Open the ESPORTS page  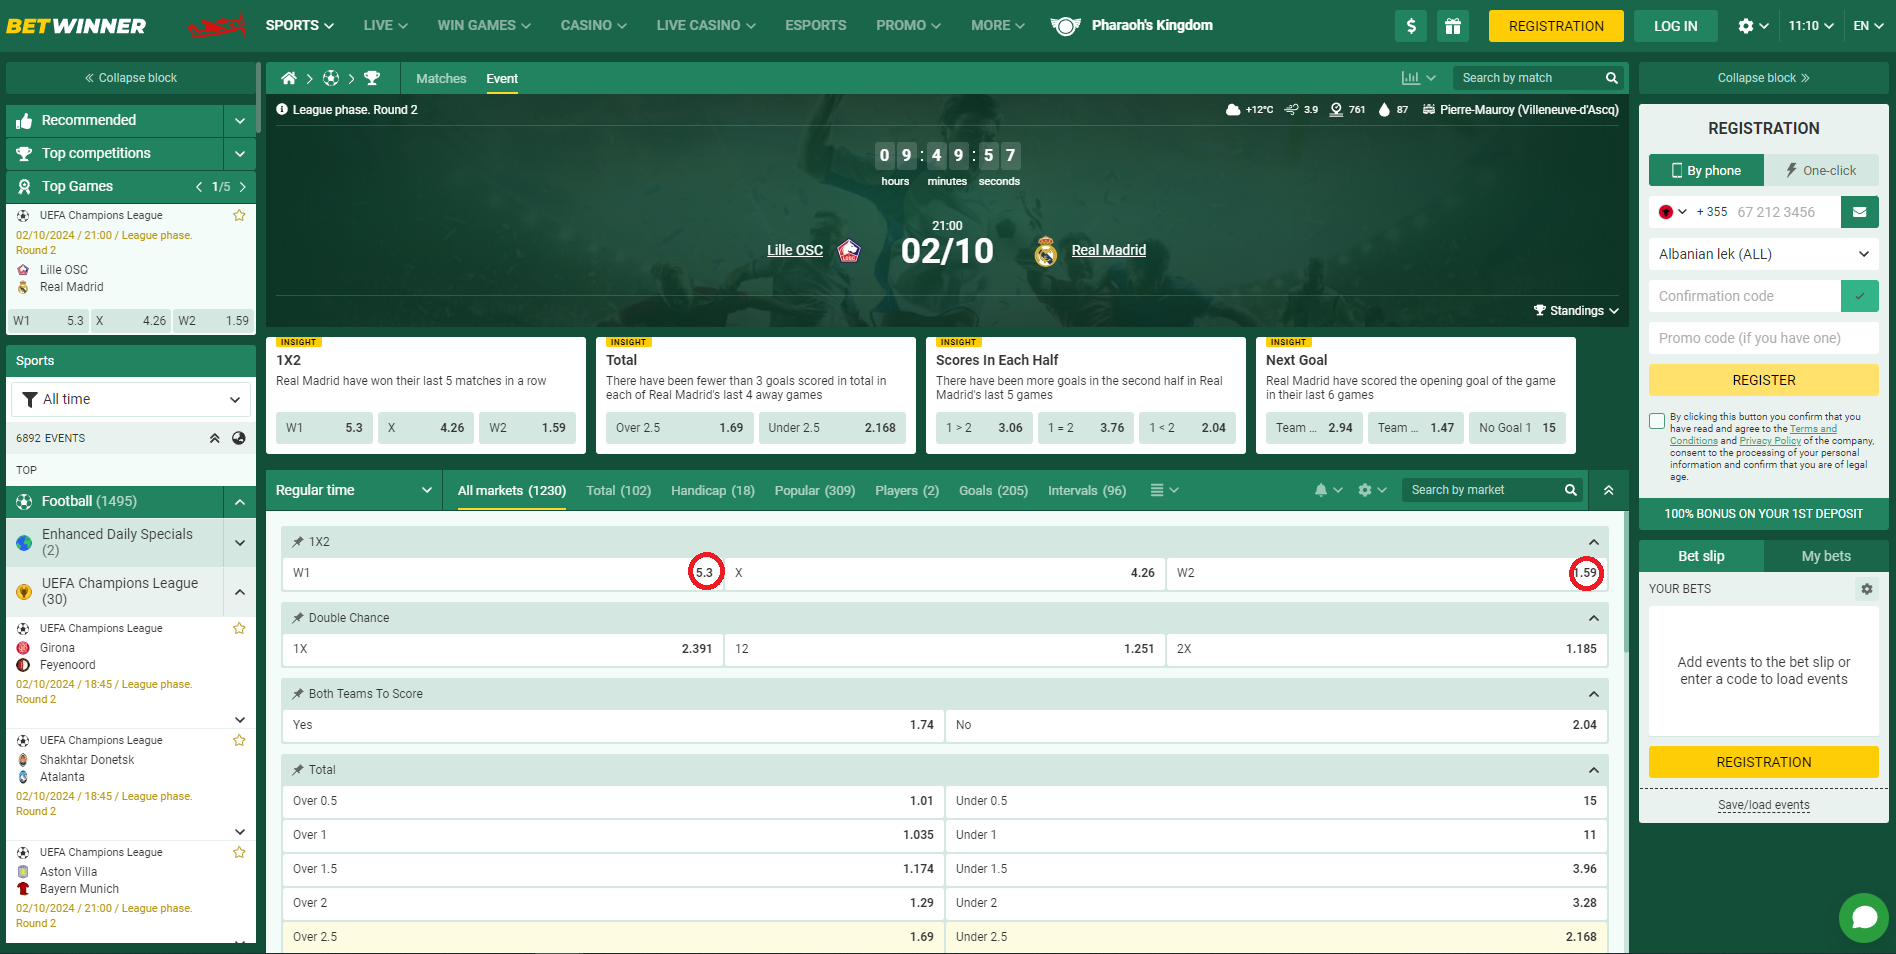tap(816, 25)
